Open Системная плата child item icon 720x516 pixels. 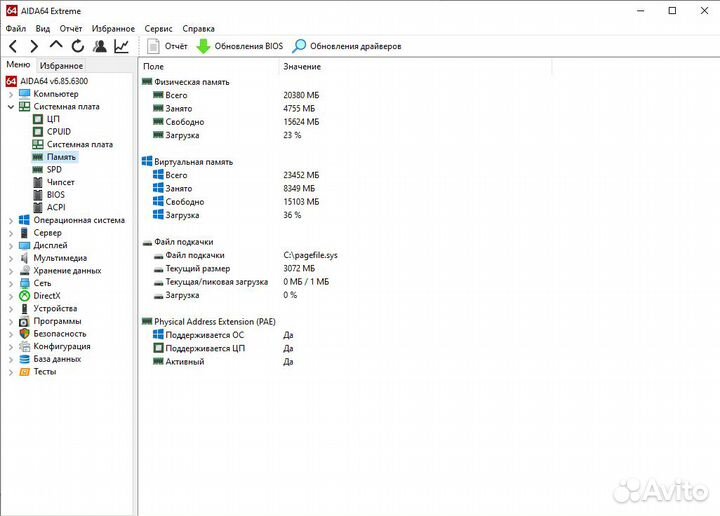(38, 144)
